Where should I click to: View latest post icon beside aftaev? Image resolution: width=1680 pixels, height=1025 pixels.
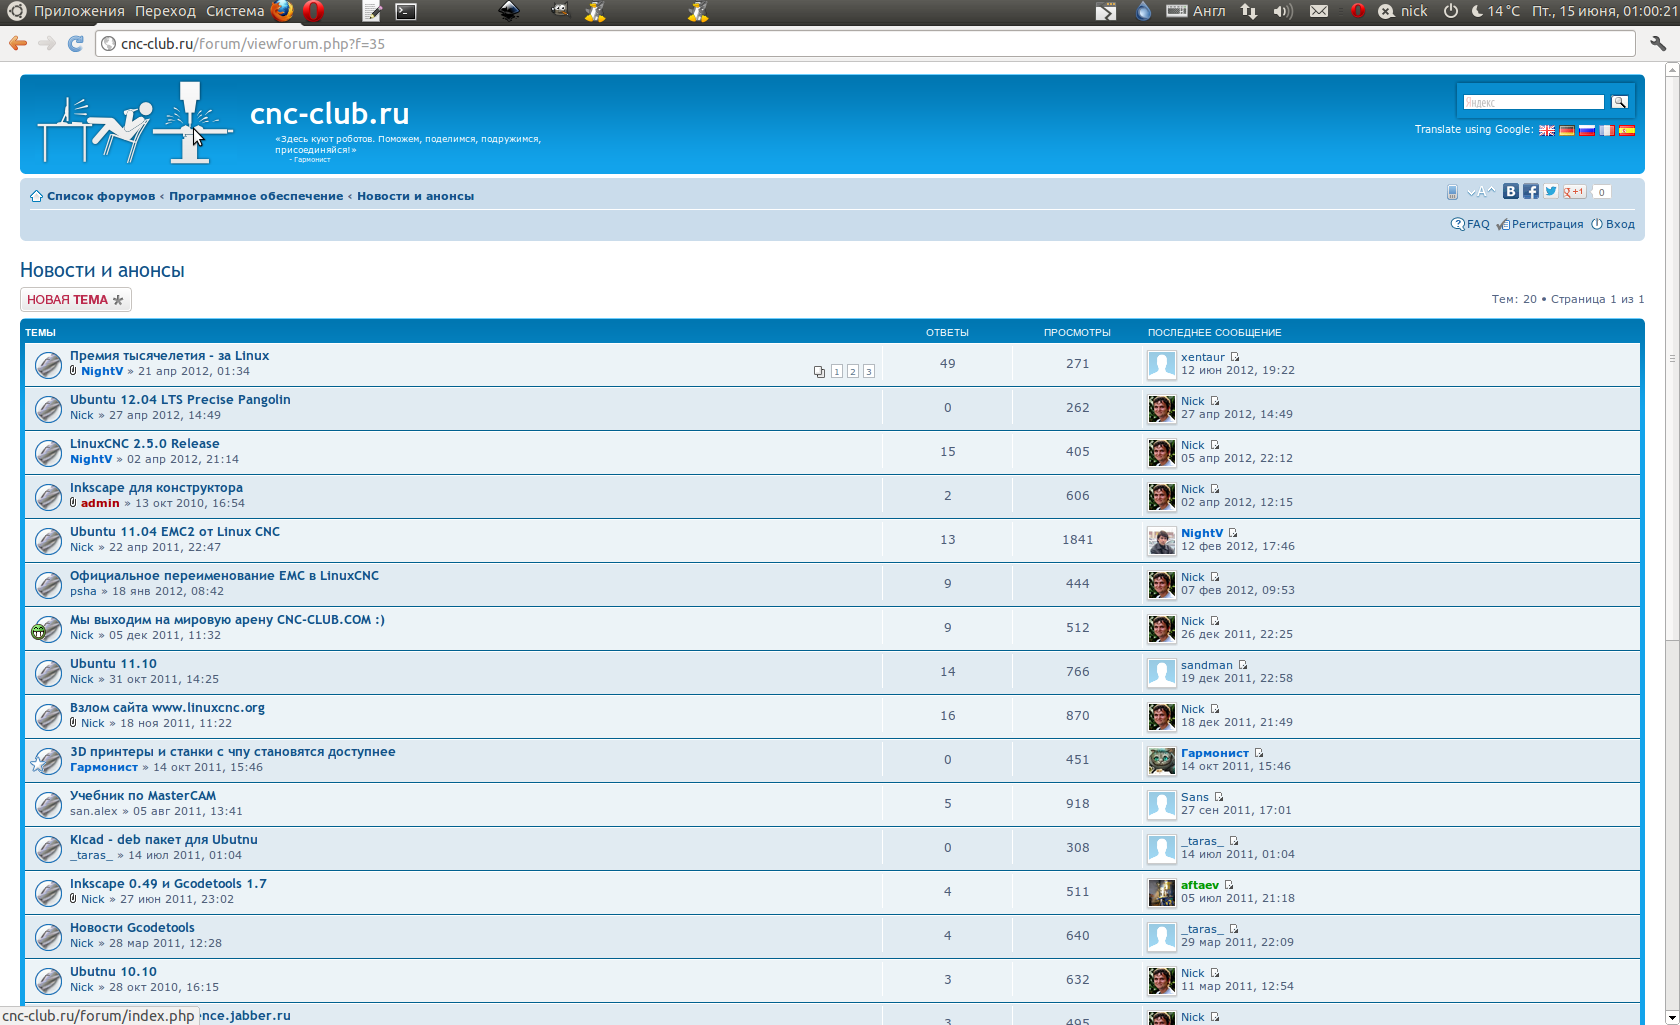1229,885
